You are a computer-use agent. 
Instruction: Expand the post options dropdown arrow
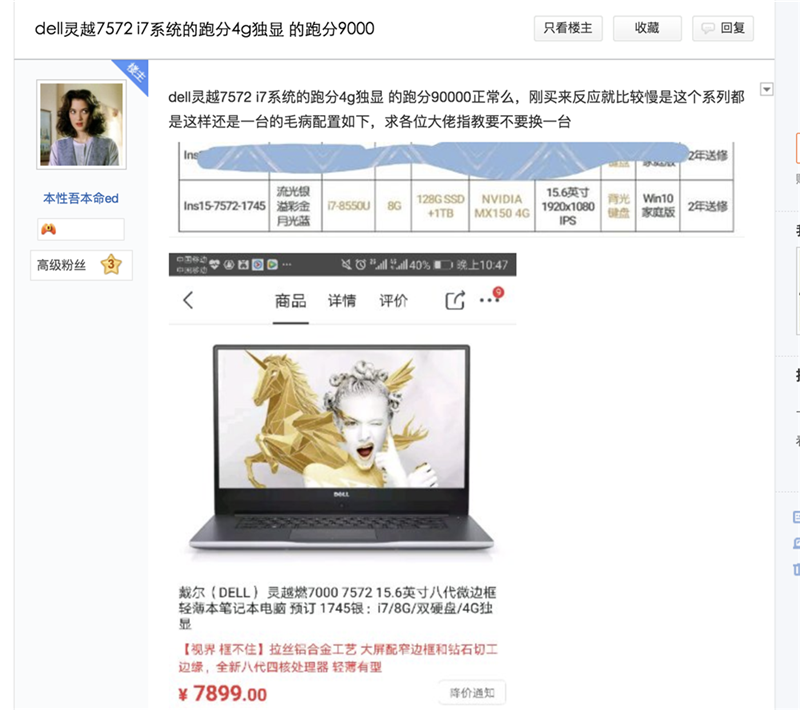pos(766,89)
